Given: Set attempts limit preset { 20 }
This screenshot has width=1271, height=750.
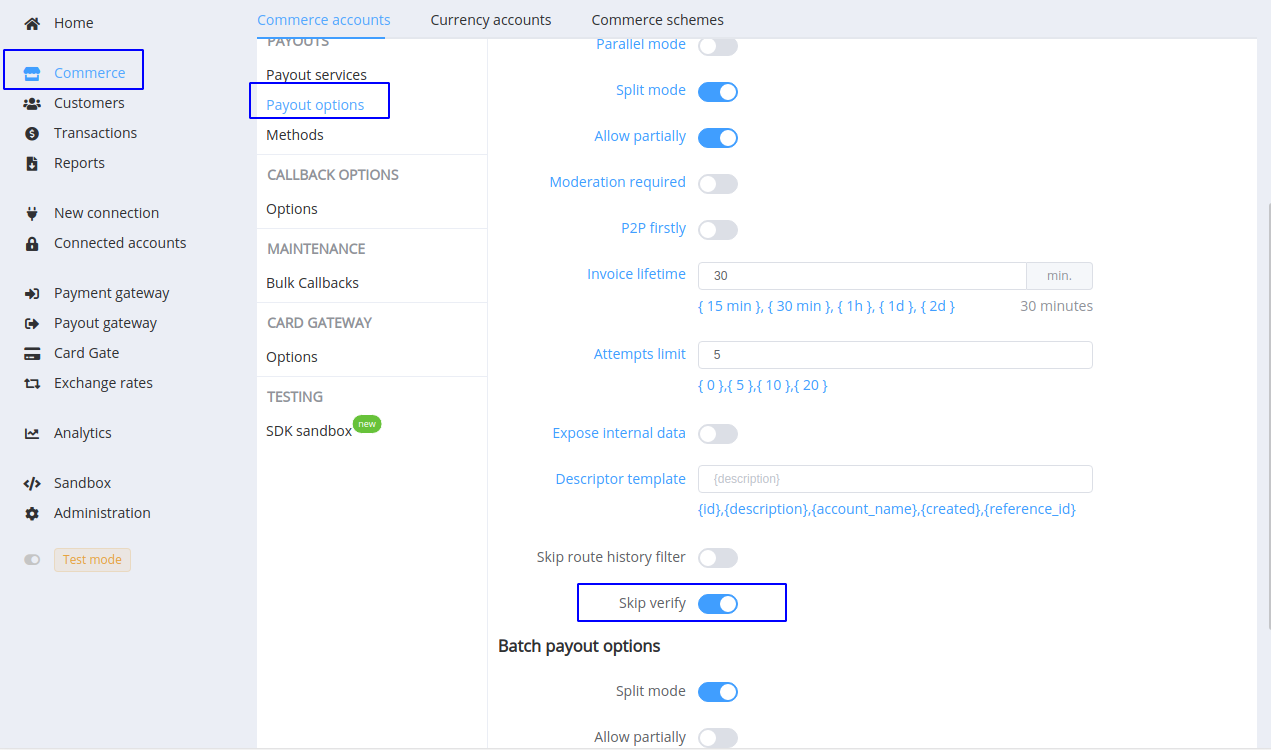Looking at the screenshot, I should point(812,385).
